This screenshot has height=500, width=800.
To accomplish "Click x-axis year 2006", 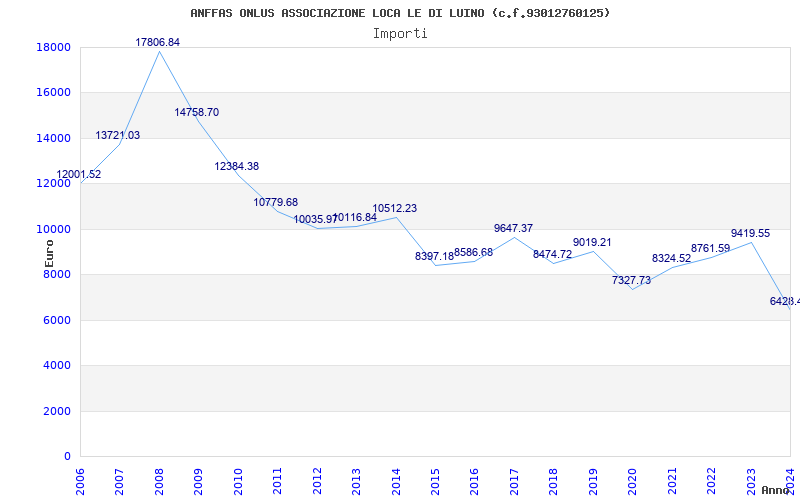I will (80, 482).
